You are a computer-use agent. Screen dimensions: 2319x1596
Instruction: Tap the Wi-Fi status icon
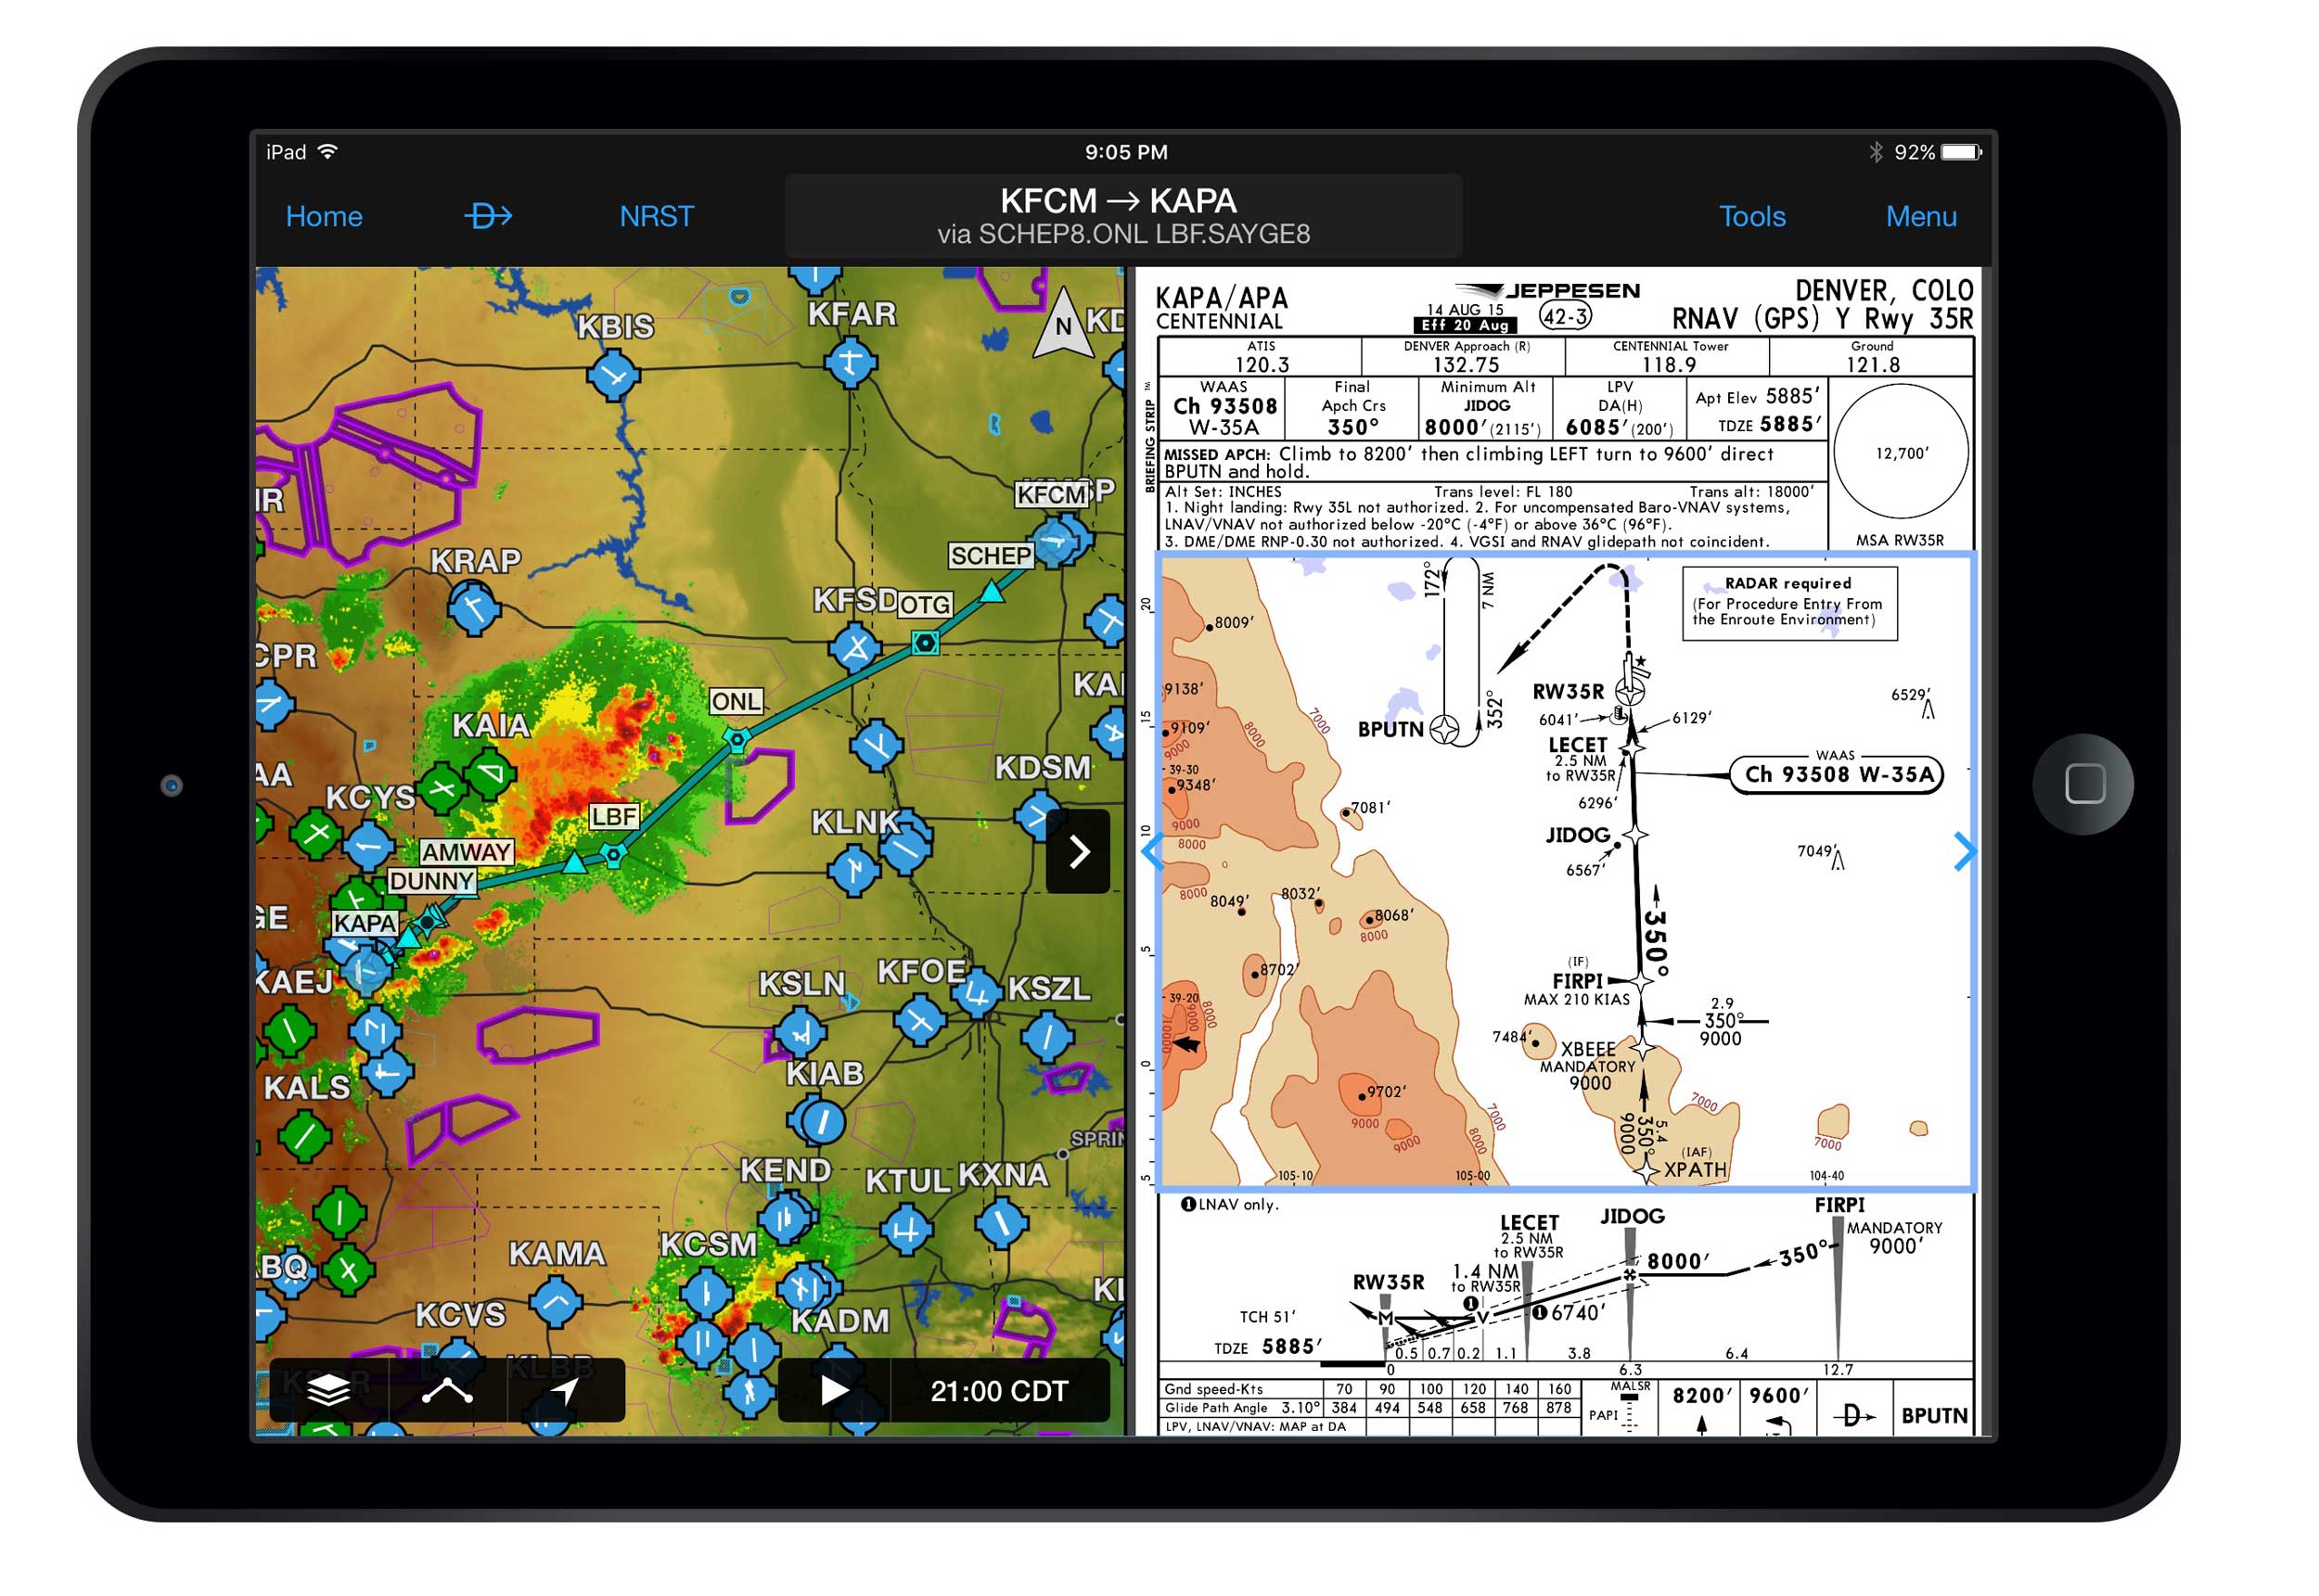(328, 151)
